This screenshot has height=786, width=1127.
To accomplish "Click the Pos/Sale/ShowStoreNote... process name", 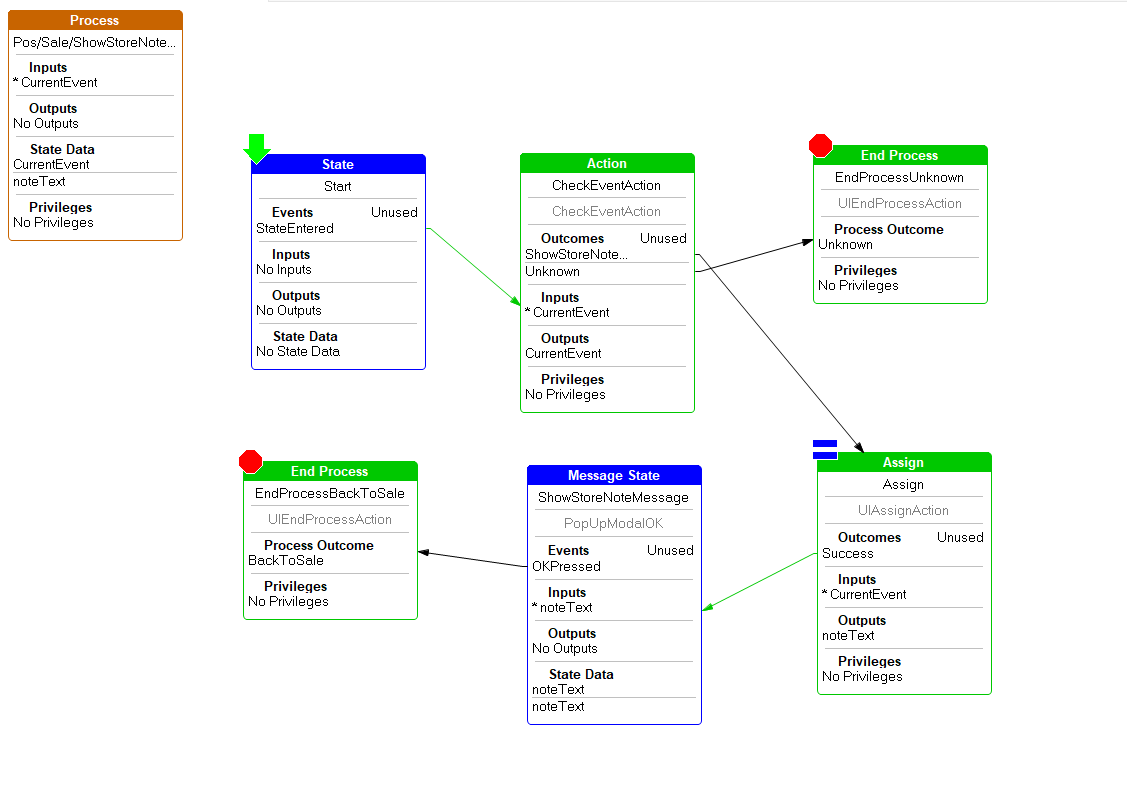I will pyautogui.click(x=94, y=42).
